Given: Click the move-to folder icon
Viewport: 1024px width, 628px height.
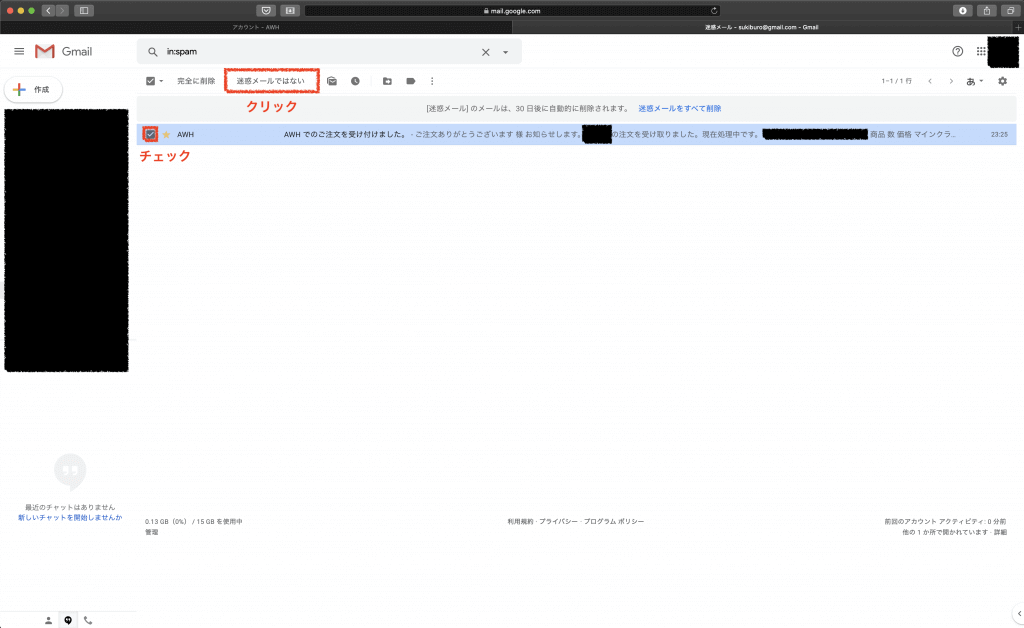Looking at the screenshot, I should click(387, 81).
